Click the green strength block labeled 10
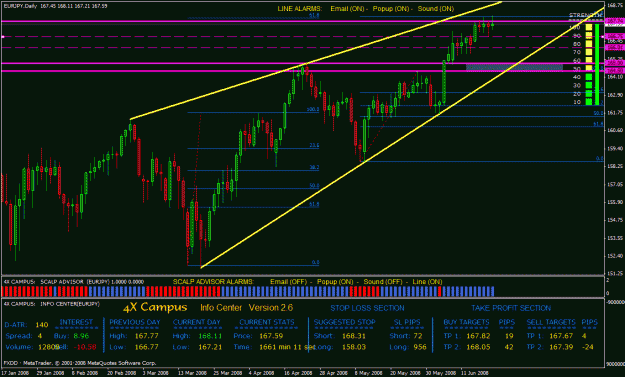The height and width of the screenshot is (377, 625). tap(588, 102)
